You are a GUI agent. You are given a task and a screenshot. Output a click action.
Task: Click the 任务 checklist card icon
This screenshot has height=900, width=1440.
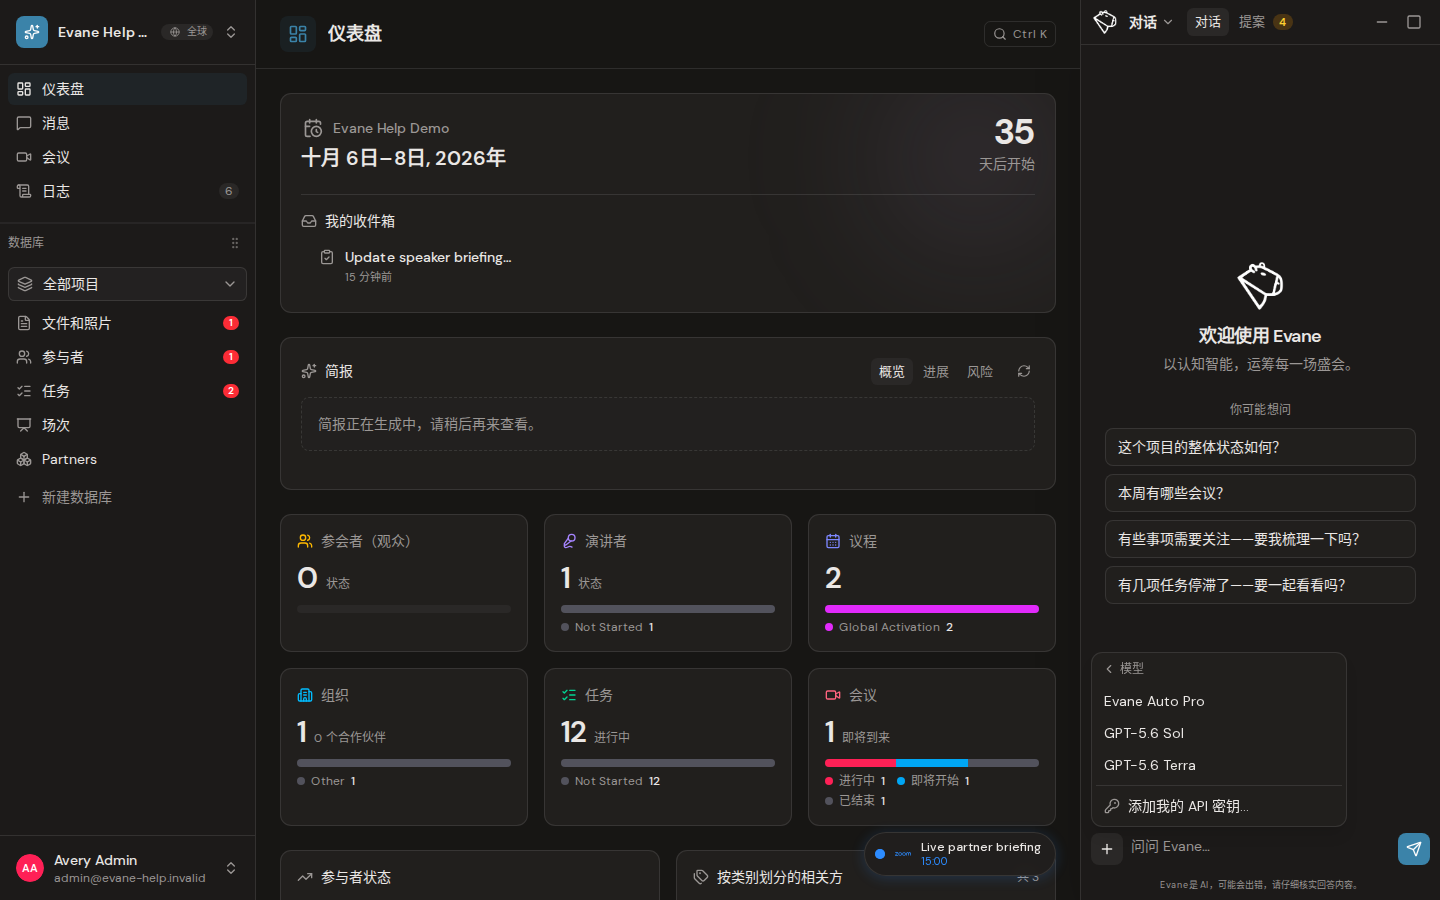tap(569, 695)
